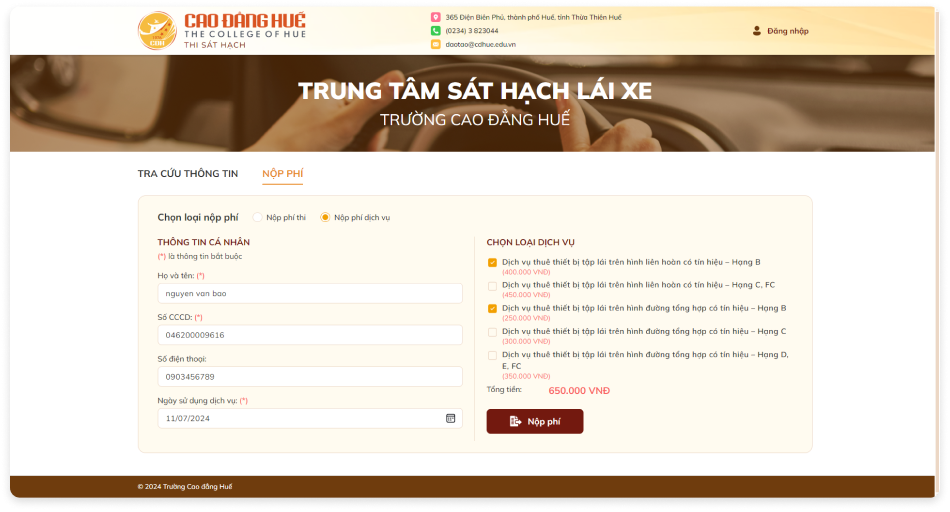
Task: Click the THÔNG TIN CÁ NHÂN heading
Action: 204,242
